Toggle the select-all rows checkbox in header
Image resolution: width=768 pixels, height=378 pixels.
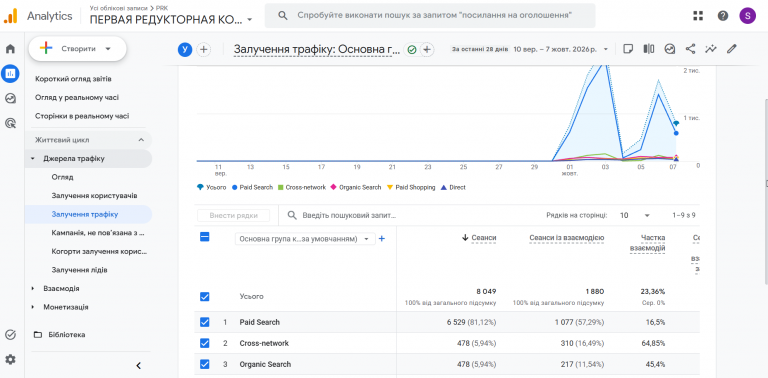[x=205, y=237]
